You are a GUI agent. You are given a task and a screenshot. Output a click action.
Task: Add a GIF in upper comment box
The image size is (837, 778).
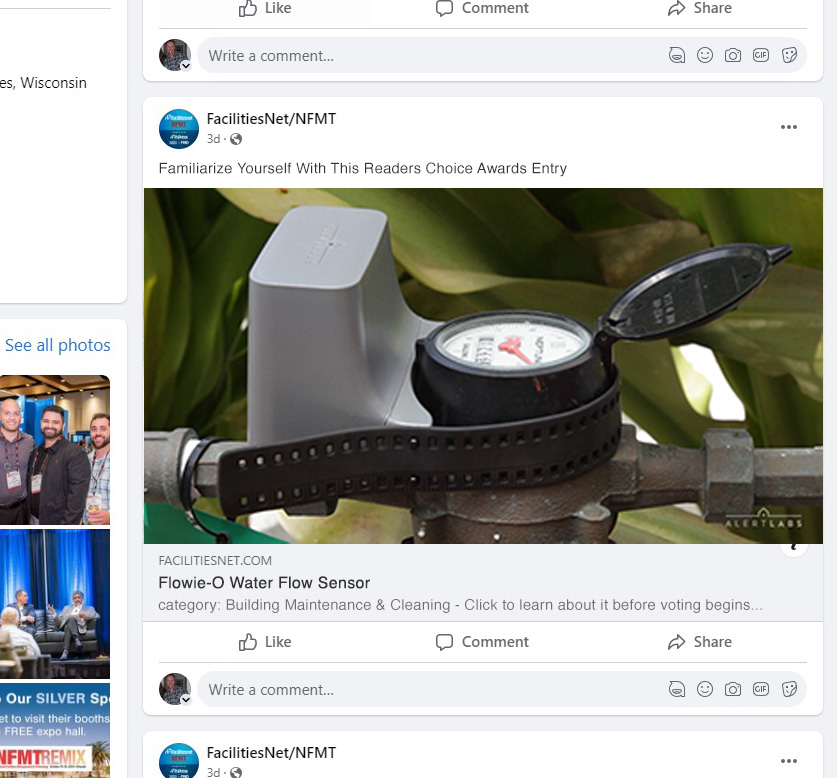click(761, 56)
